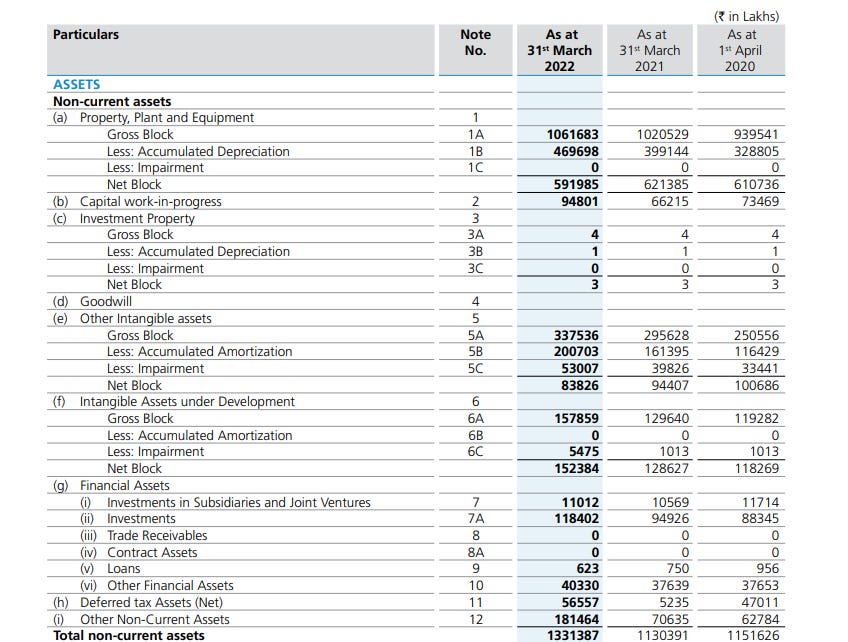The image size is (848, 642).
Task: Select Net Block value 591985
Action: click(576, 184)
